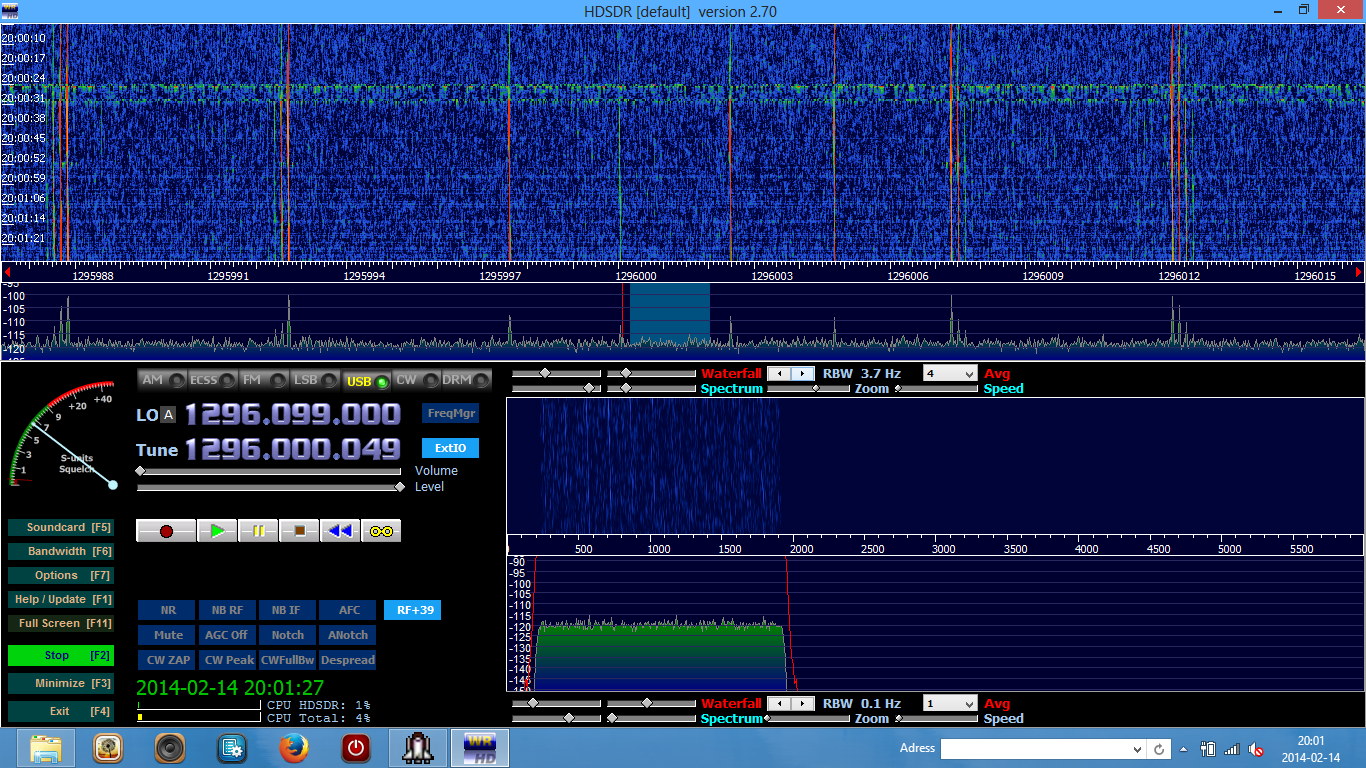Click the red Record button

pos(166,531)
